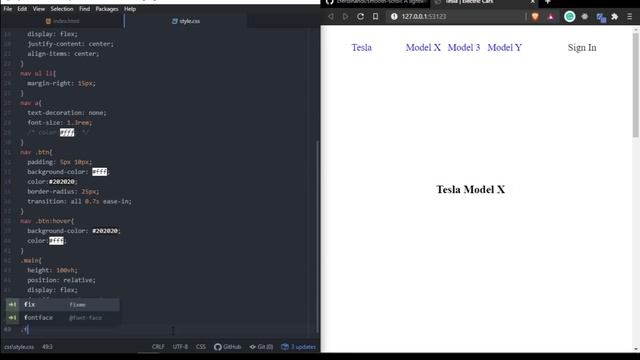640x360 pixels.
Task: Place cursor on 'height: 100vh' line
Action: pos(52,270)
